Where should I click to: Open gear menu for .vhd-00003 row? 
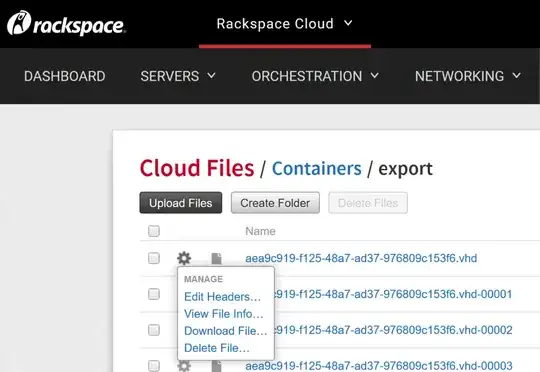[x=184, y=365]
